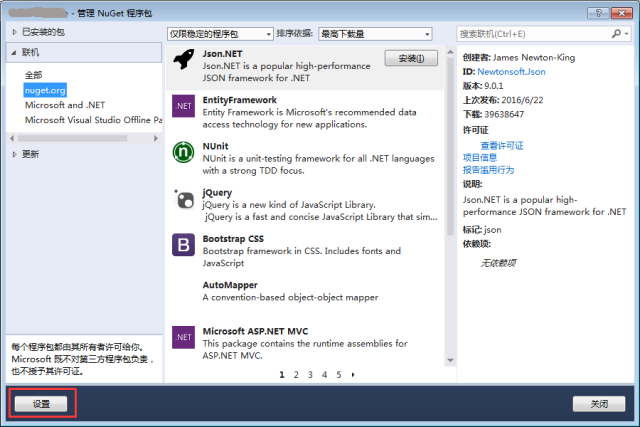The height and width of the screenshot is (427, 640).
Task: Open the 查看许可证 license link
Action: pyautogui.click(x=502, y=146)
